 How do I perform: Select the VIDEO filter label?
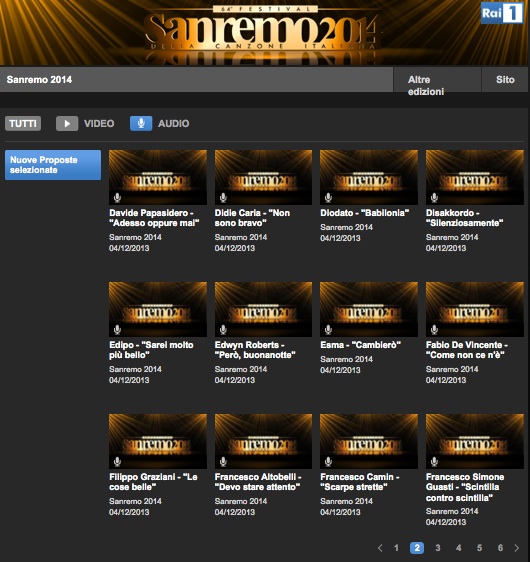[x=99, y=124]
